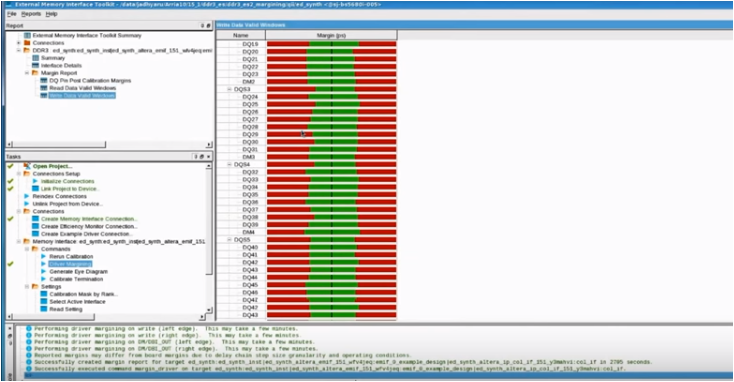Collapse the DQS5 group rows
Screen dimensions: 734x382
coord(229,240)
